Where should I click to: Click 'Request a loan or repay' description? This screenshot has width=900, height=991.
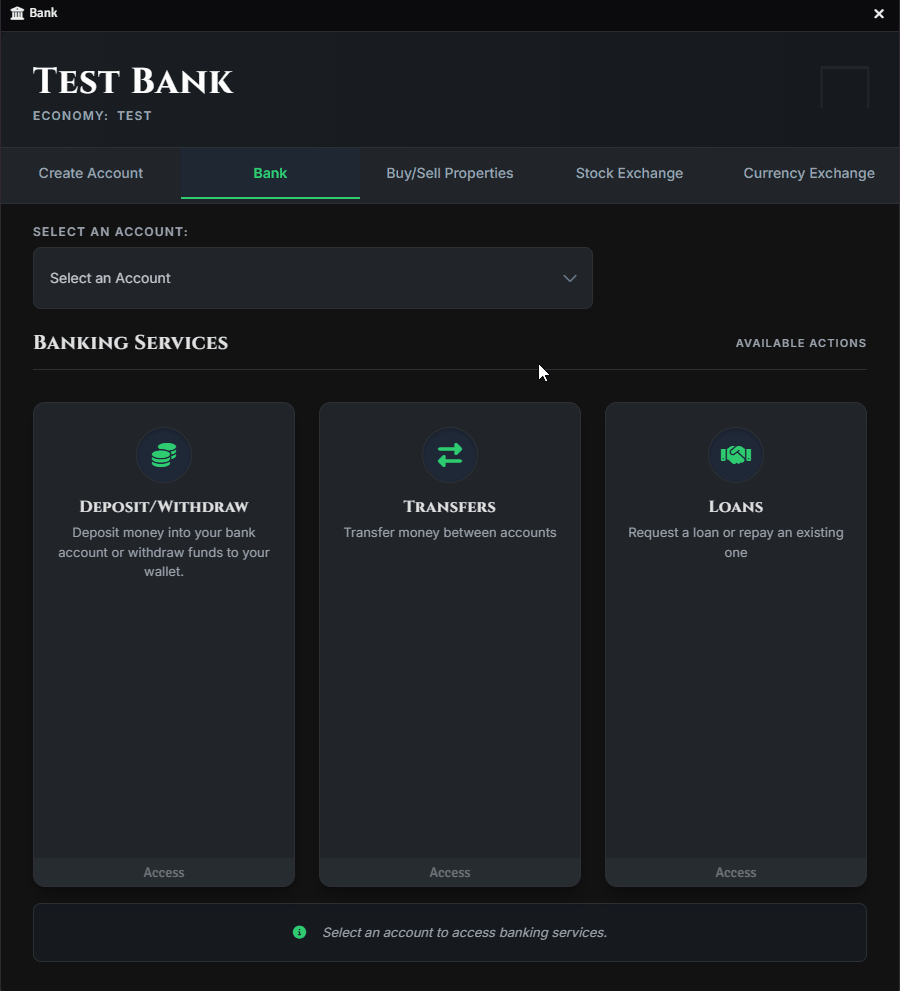pyautogui.click(x=736, y=542)
